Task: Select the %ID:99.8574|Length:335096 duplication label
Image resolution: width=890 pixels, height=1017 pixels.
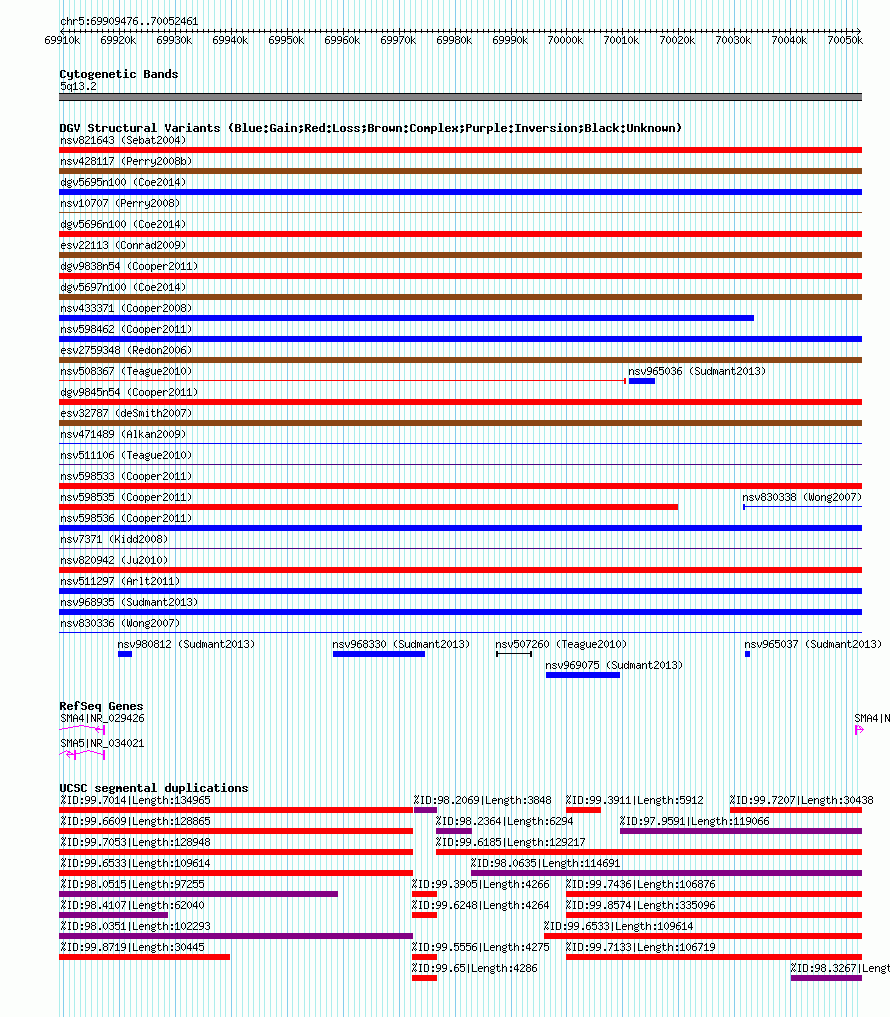Action: point(641,905)
